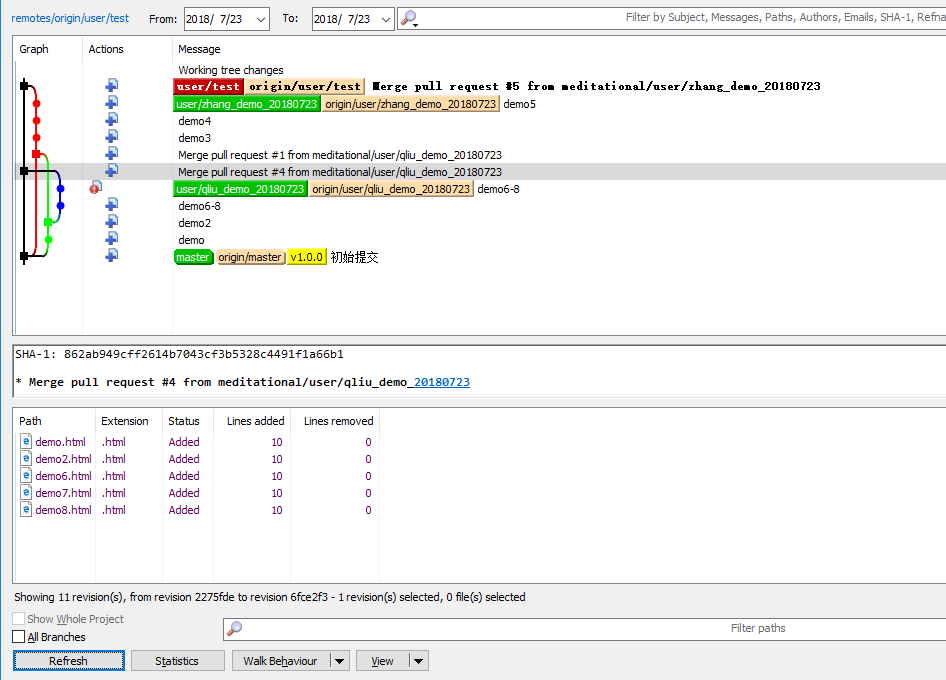
Task: Expand the View button dropdown arrow
Action: pos(418,661)
